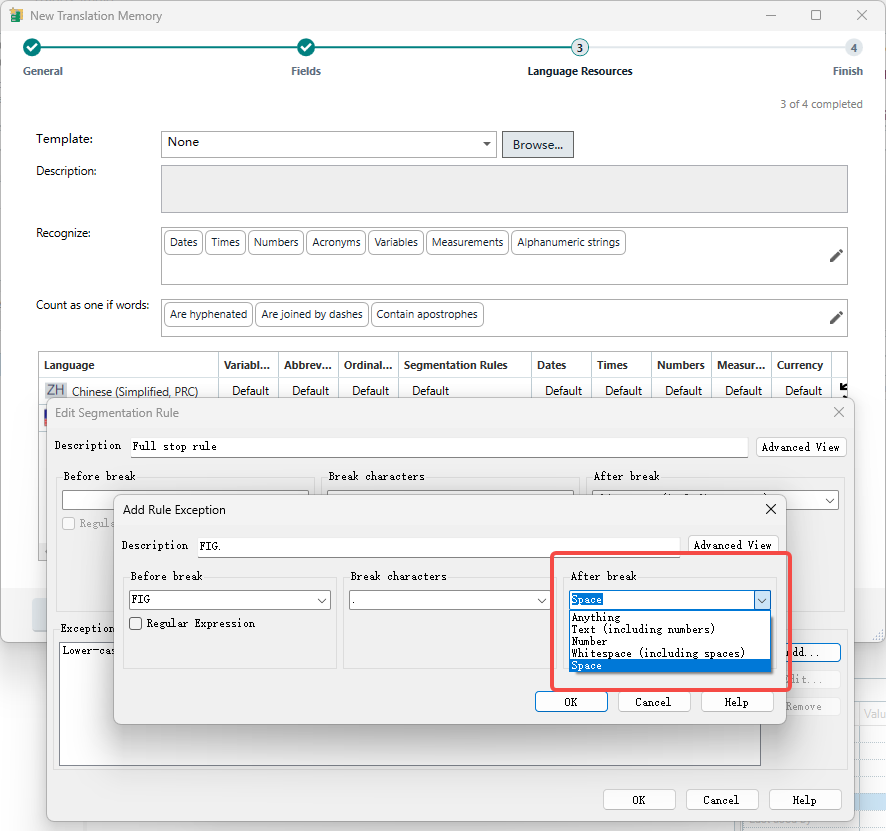Click the Fields step checkmark circle
This screenshot has width=886, height=831.
click(306, 47)
